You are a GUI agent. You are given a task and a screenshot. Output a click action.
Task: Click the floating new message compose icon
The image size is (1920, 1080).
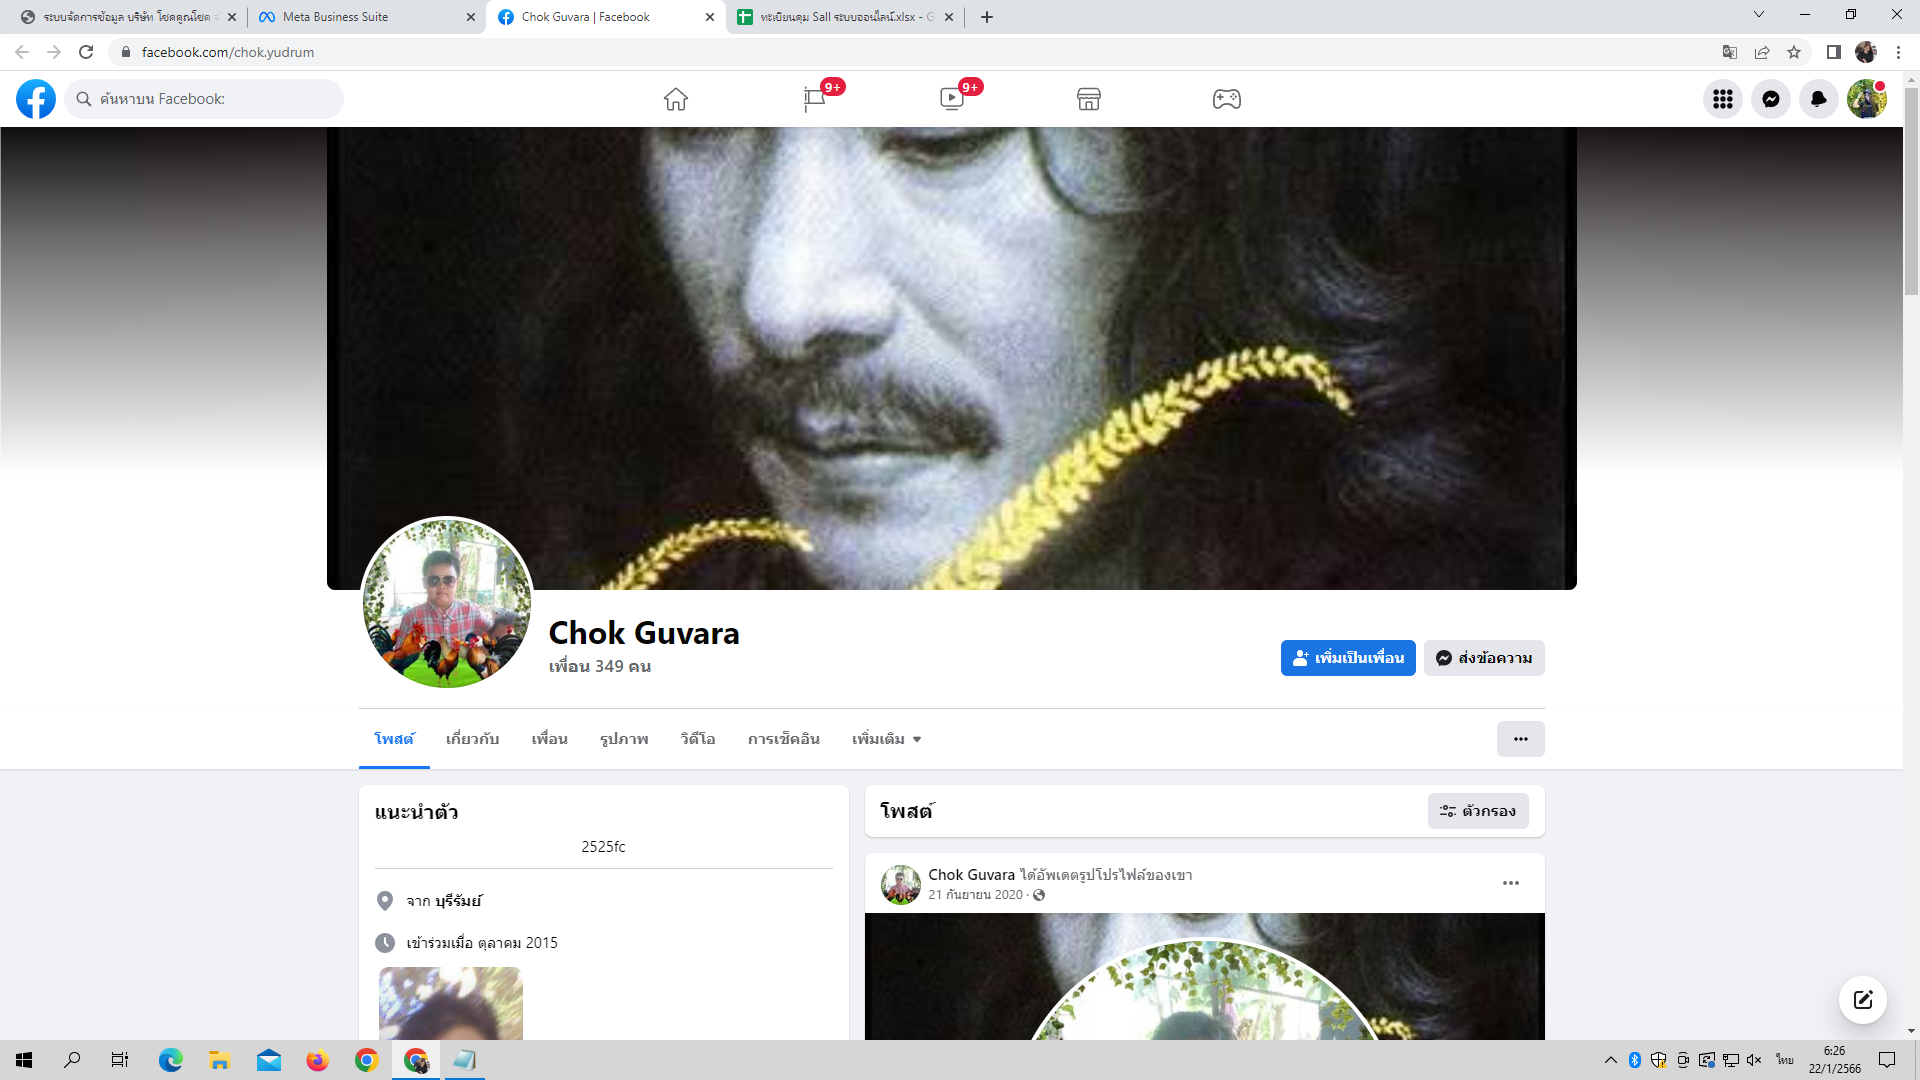tap(1862, 1000)
